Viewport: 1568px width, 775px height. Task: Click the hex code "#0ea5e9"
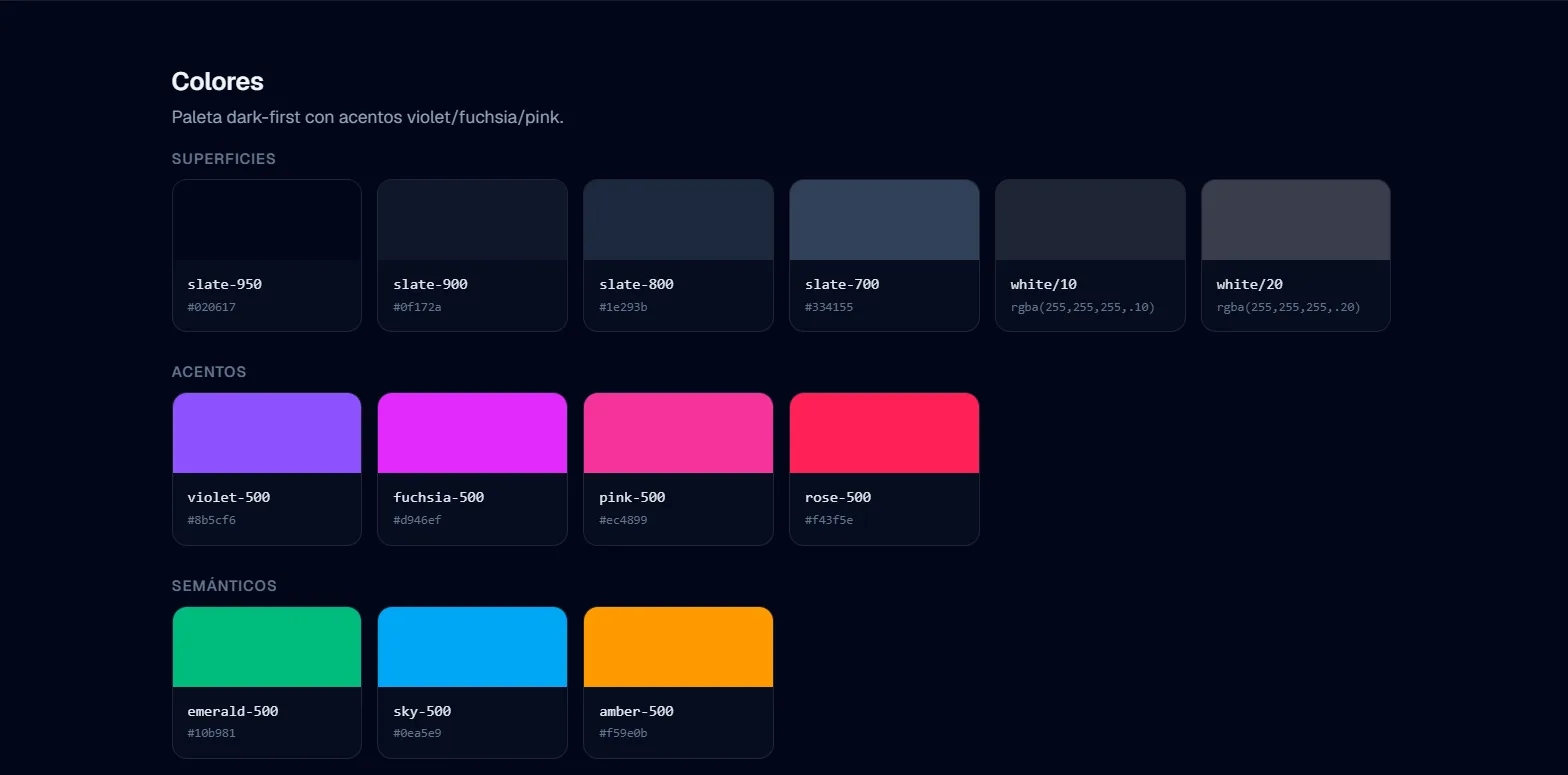click(418, 733)
